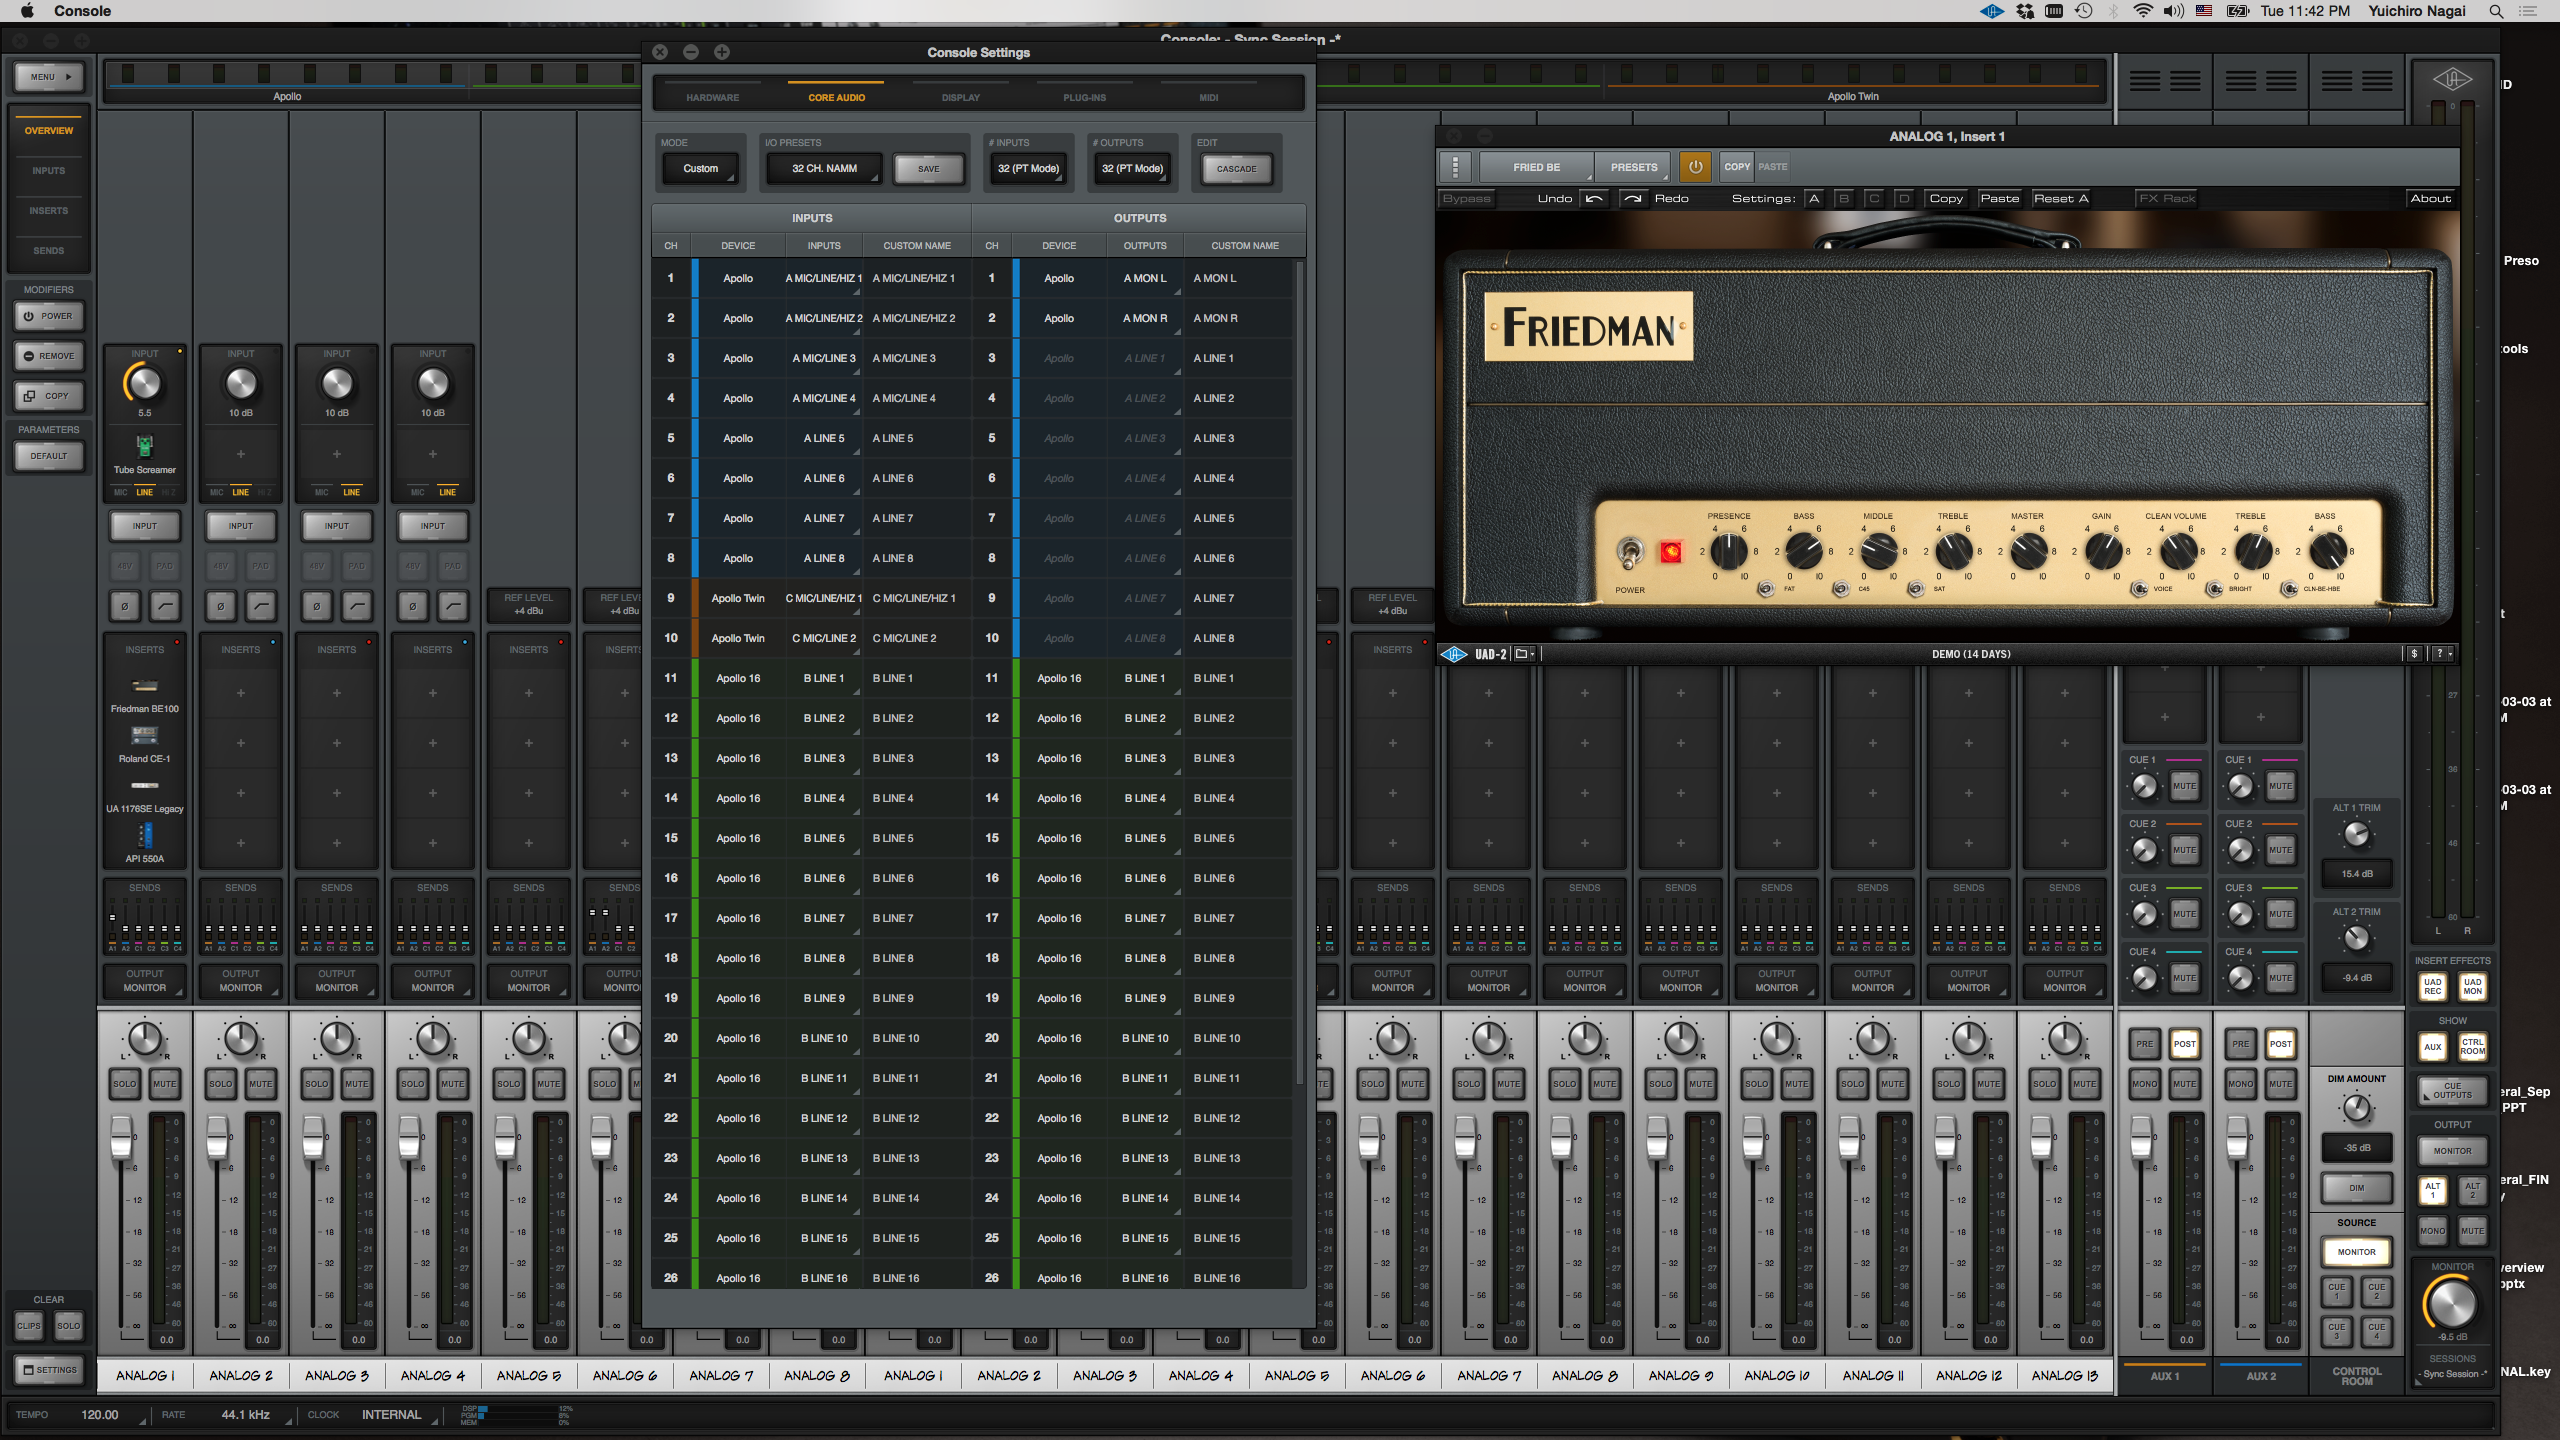Select INPUTS view in the left sidebar
Image resolution: width=2560 pixels, height=1440 pixels.
pos(48,171)
